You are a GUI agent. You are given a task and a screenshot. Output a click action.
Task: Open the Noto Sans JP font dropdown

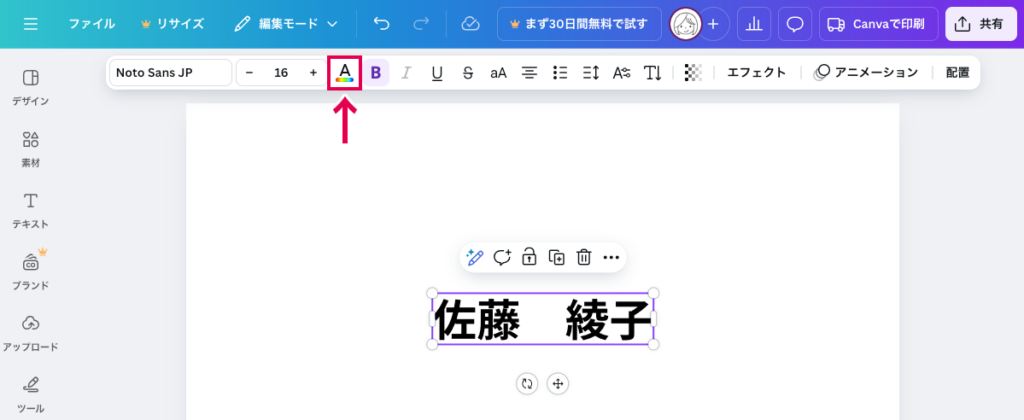tap(170, 72)
